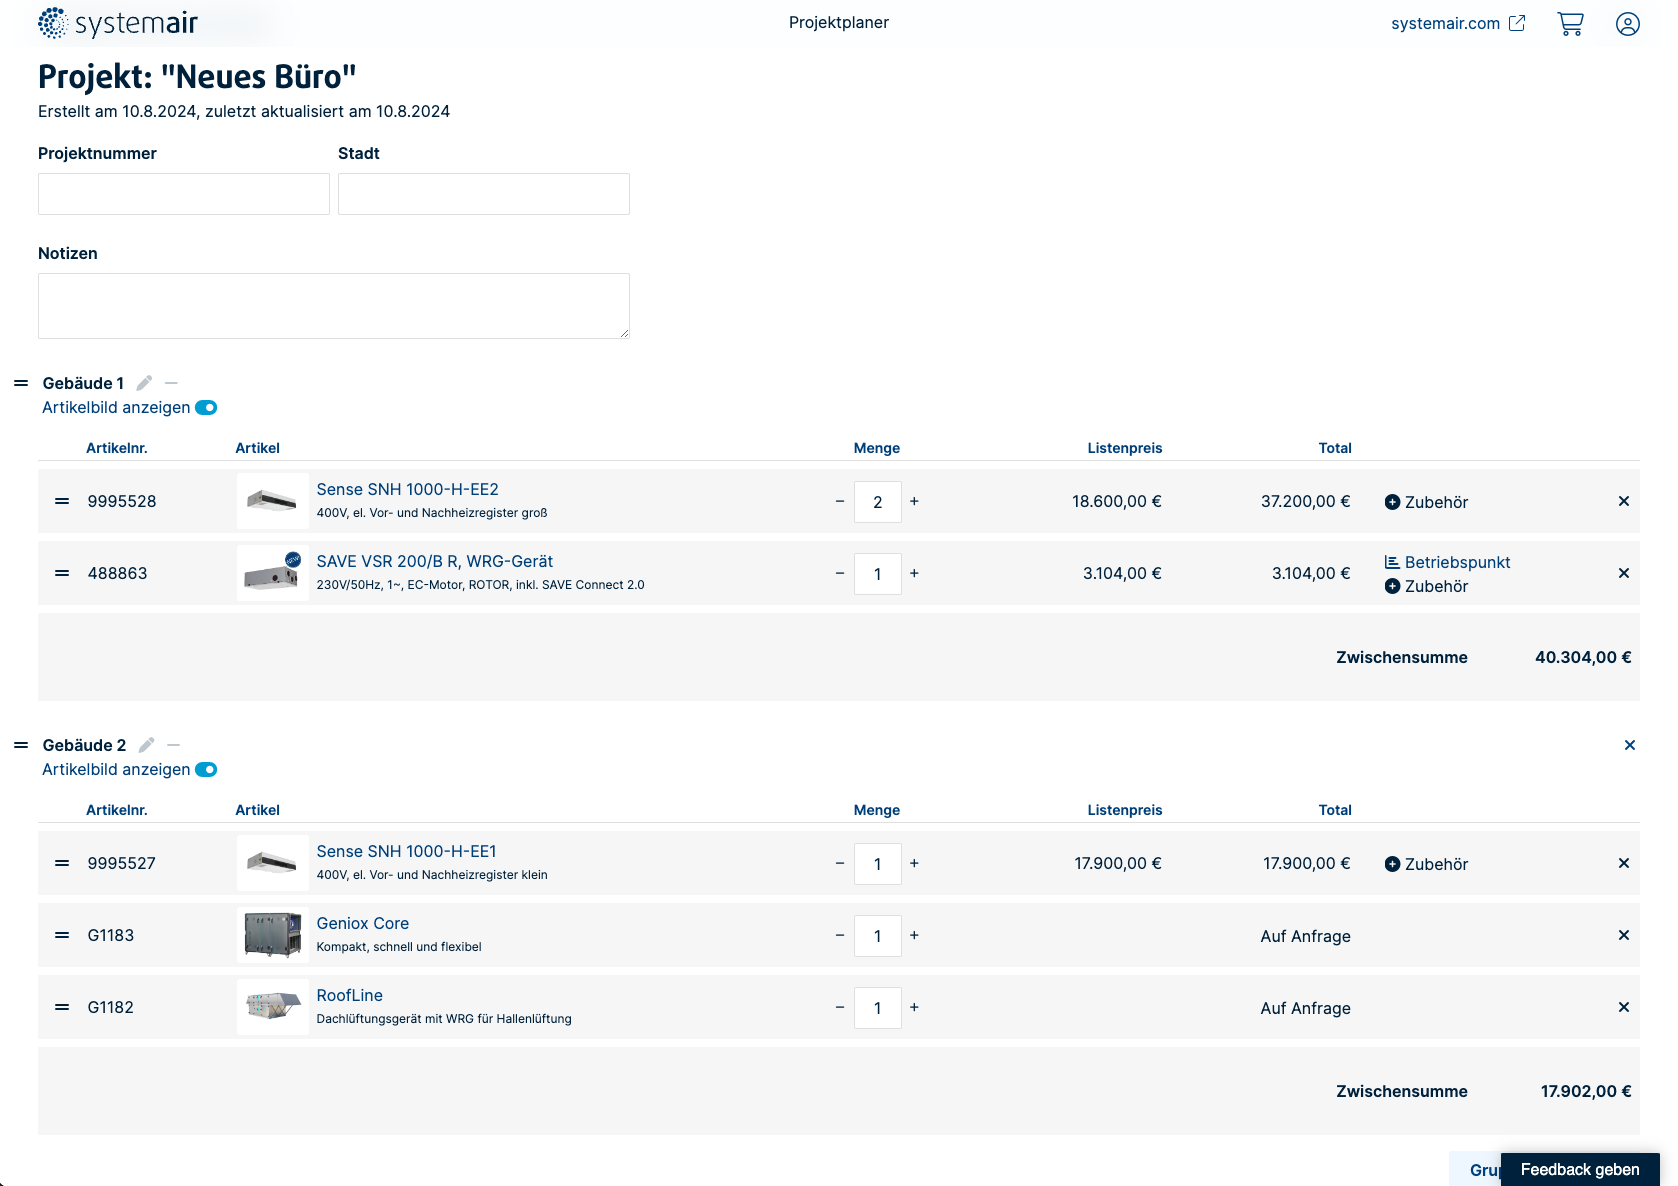Delete the Gebäude 2 group
Viewport: 1678px width, 1186px height.
(x=1630, y=745)
